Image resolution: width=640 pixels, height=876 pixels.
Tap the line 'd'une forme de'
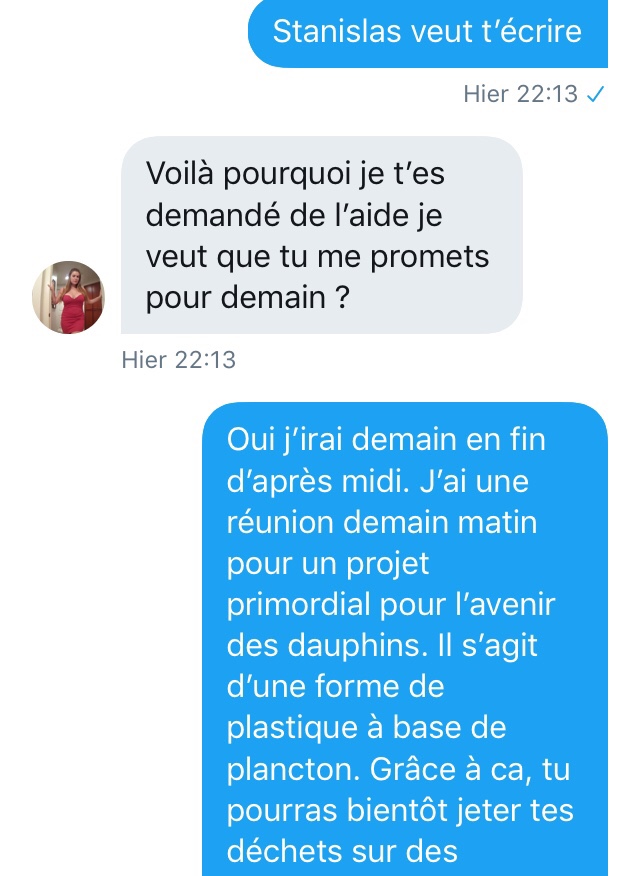[336, 686]
